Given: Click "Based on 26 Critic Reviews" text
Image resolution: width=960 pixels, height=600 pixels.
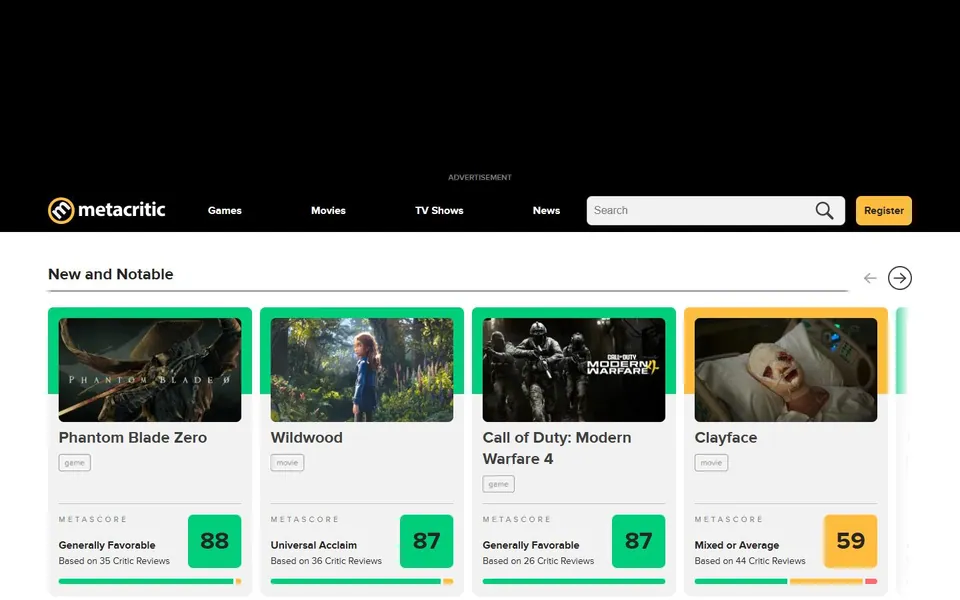Looking at the screenshot, I should pyautogui.click(x=538, y=561).
